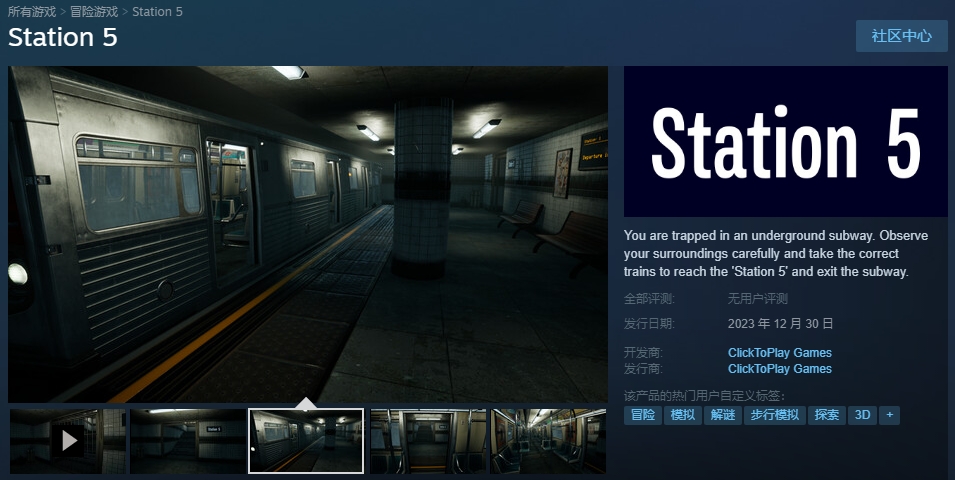Screen dimensions: 955x480
Task: Open the ClickToPlay Games developer link
Action: pos(780,353)
